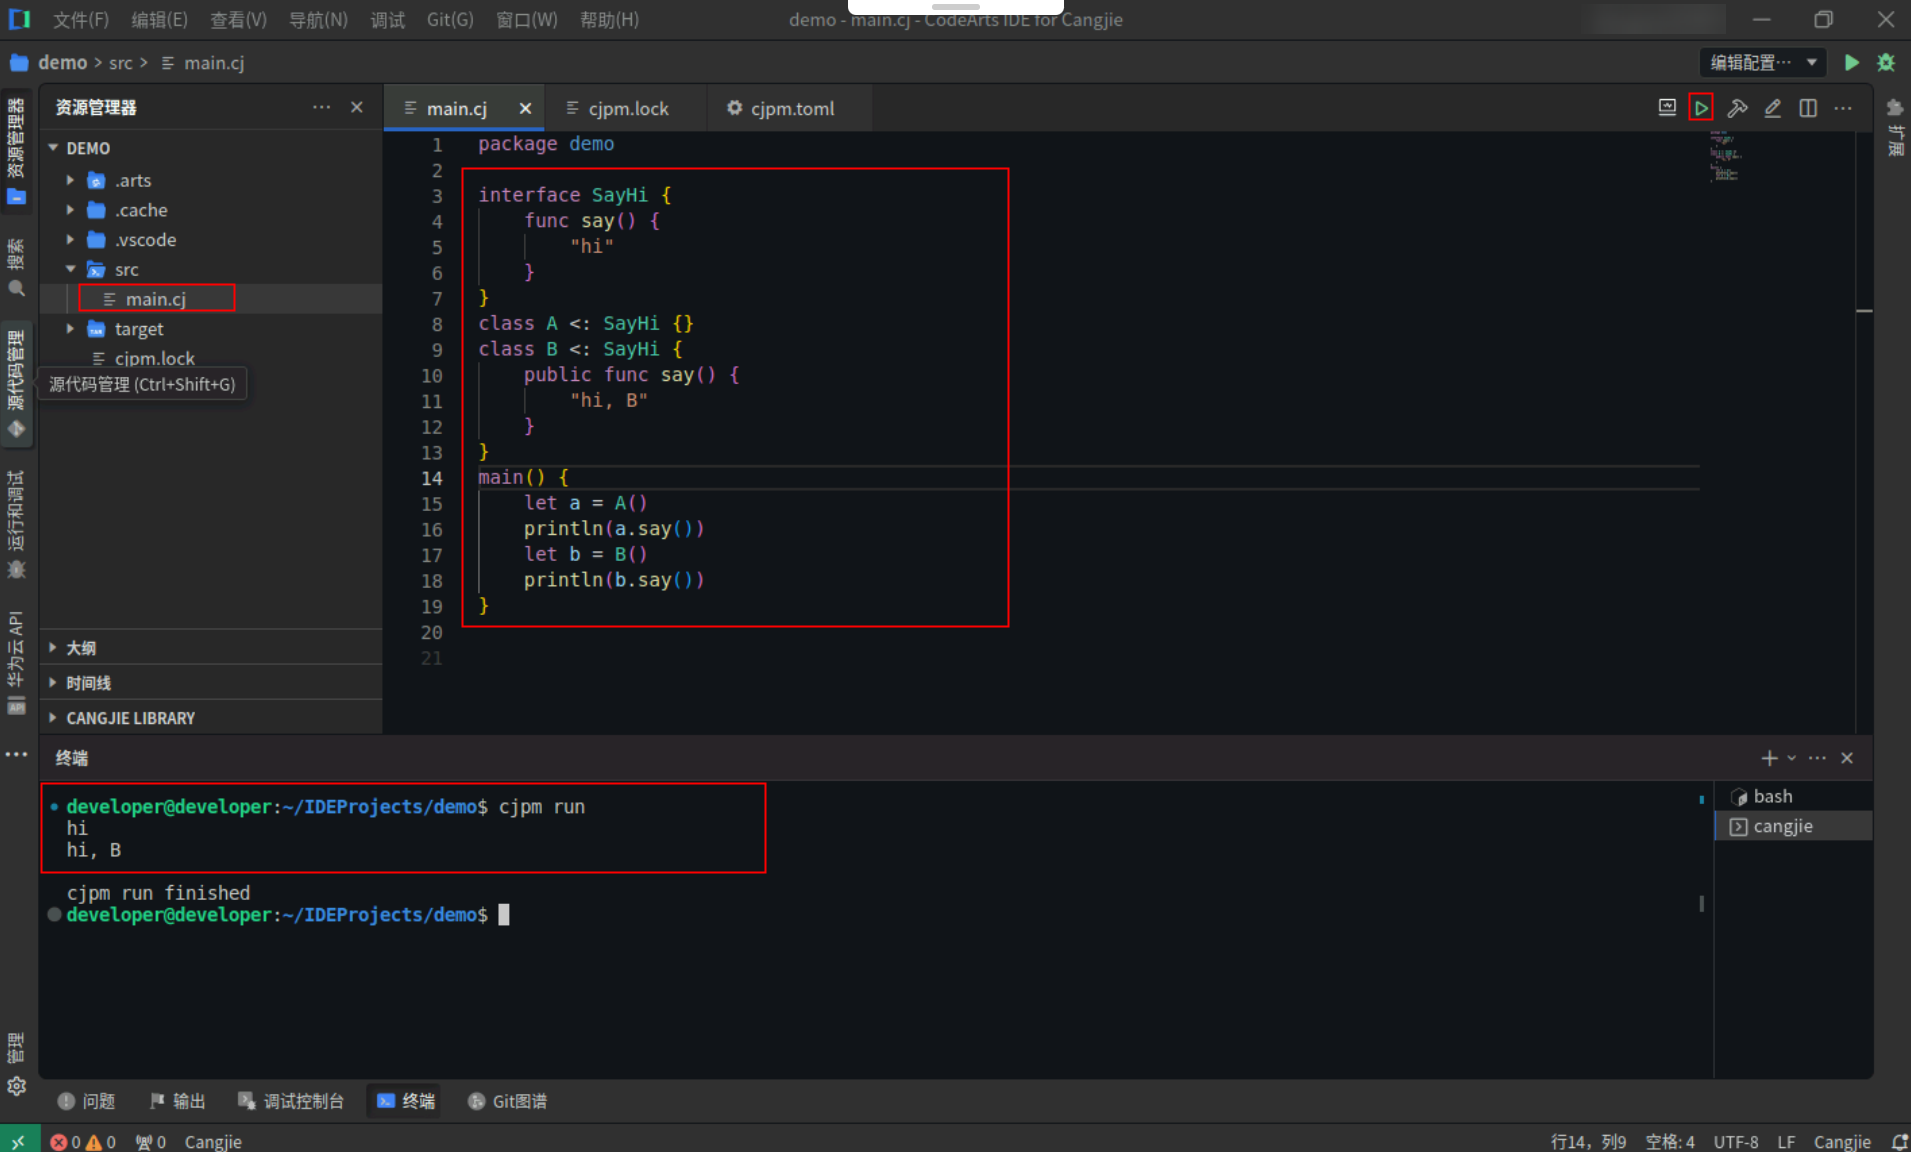Open the File menu
The width and height of the screenshot is (1911, 1152).
click(x=81, y=20)
